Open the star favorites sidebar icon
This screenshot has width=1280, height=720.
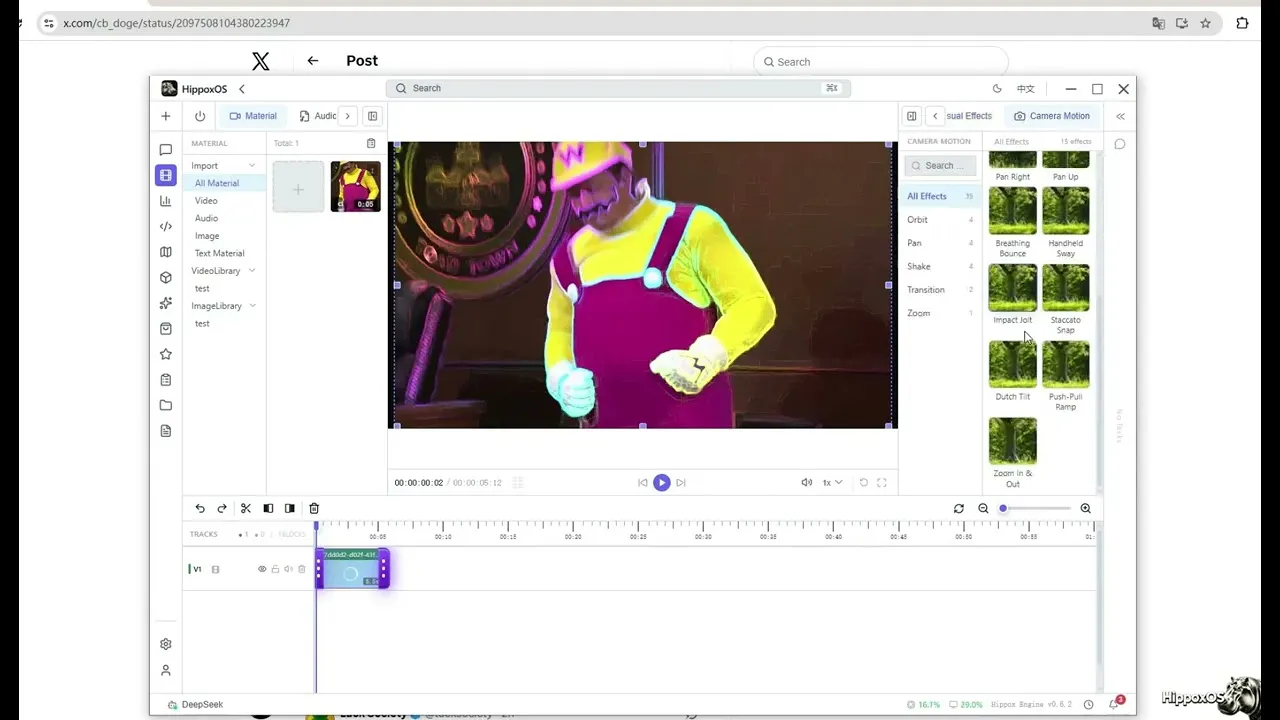point(166,354)
